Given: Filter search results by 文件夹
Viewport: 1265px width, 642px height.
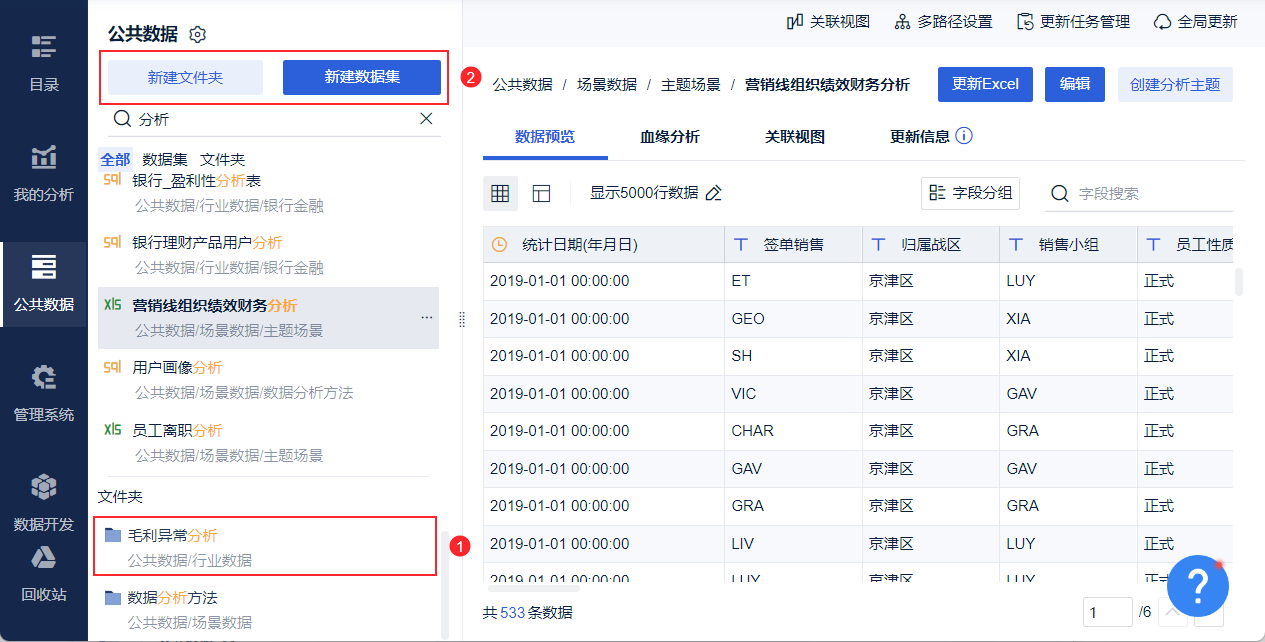Looking at the screenshot, I should click(x=222, y=159).
